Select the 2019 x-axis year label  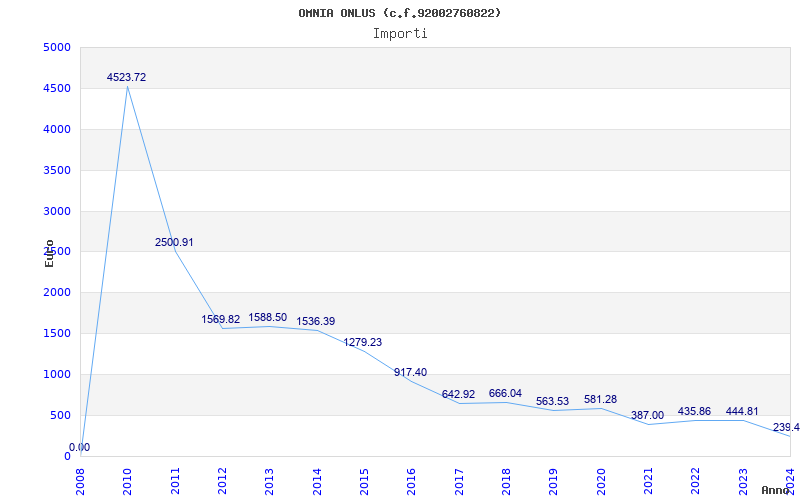point(554,482)
